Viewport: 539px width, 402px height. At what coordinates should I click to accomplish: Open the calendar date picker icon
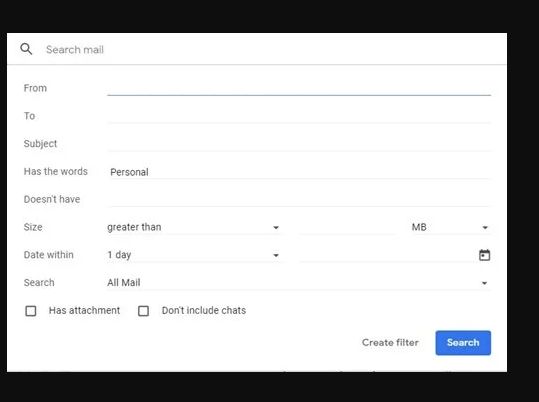coord(484,255)
